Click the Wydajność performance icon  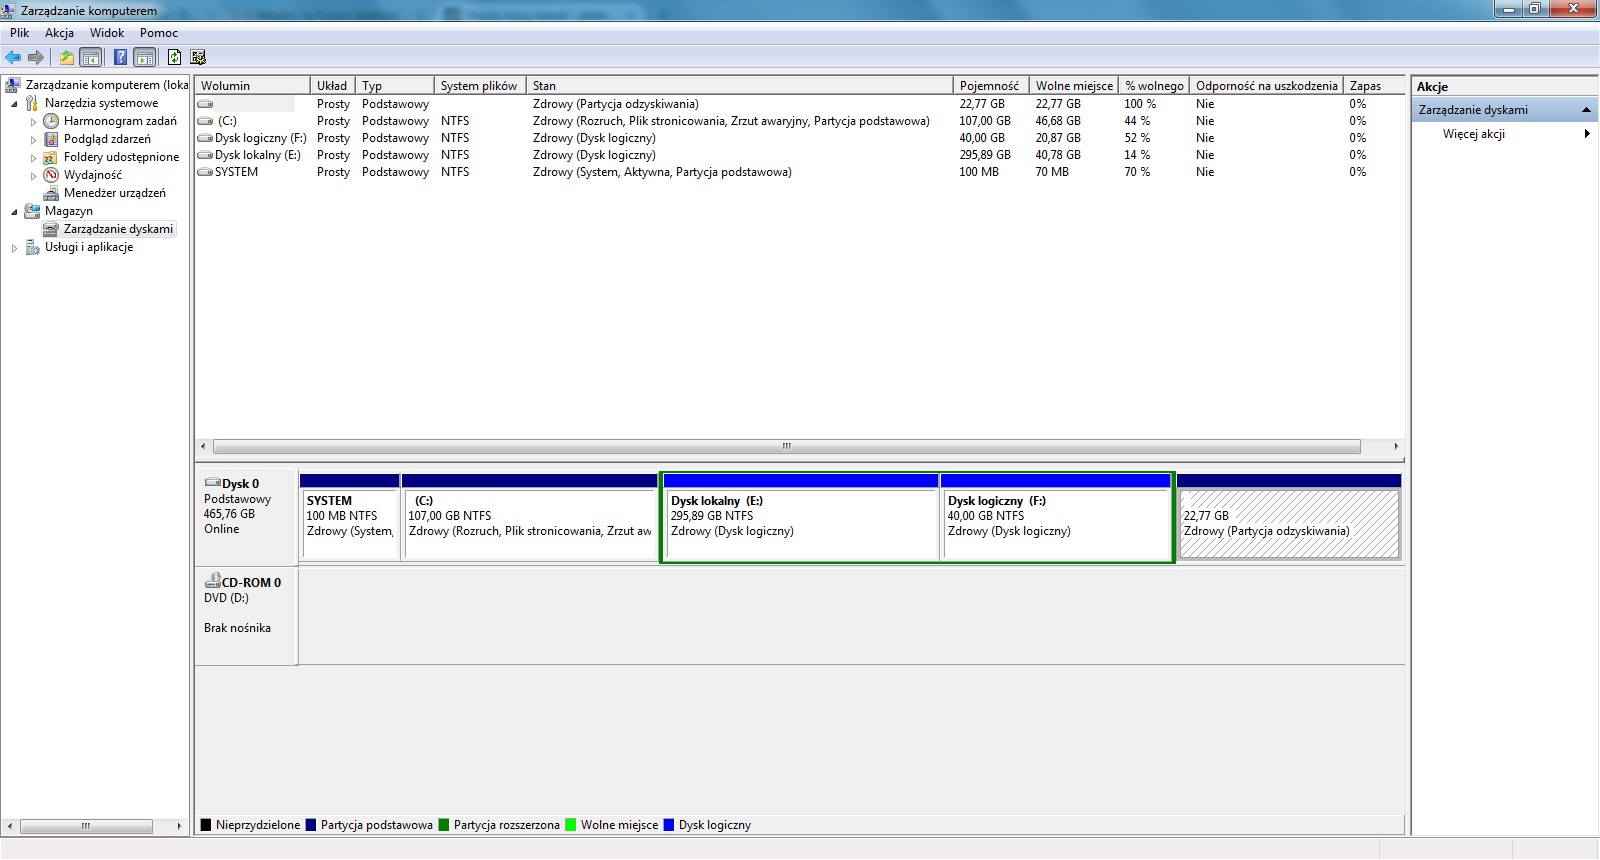click(x=51, y=175)
